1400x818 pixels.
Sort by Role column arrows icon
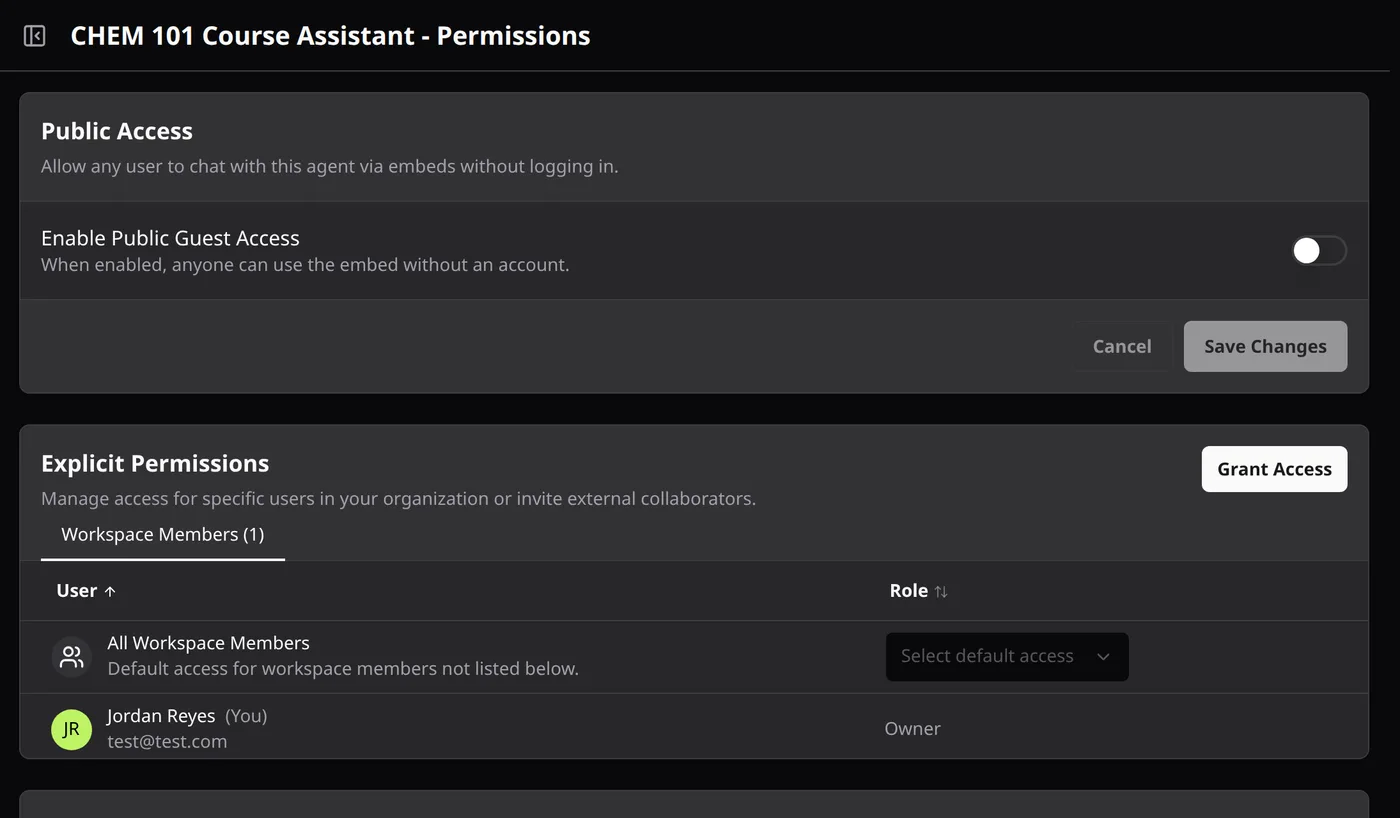click(941, 591)
